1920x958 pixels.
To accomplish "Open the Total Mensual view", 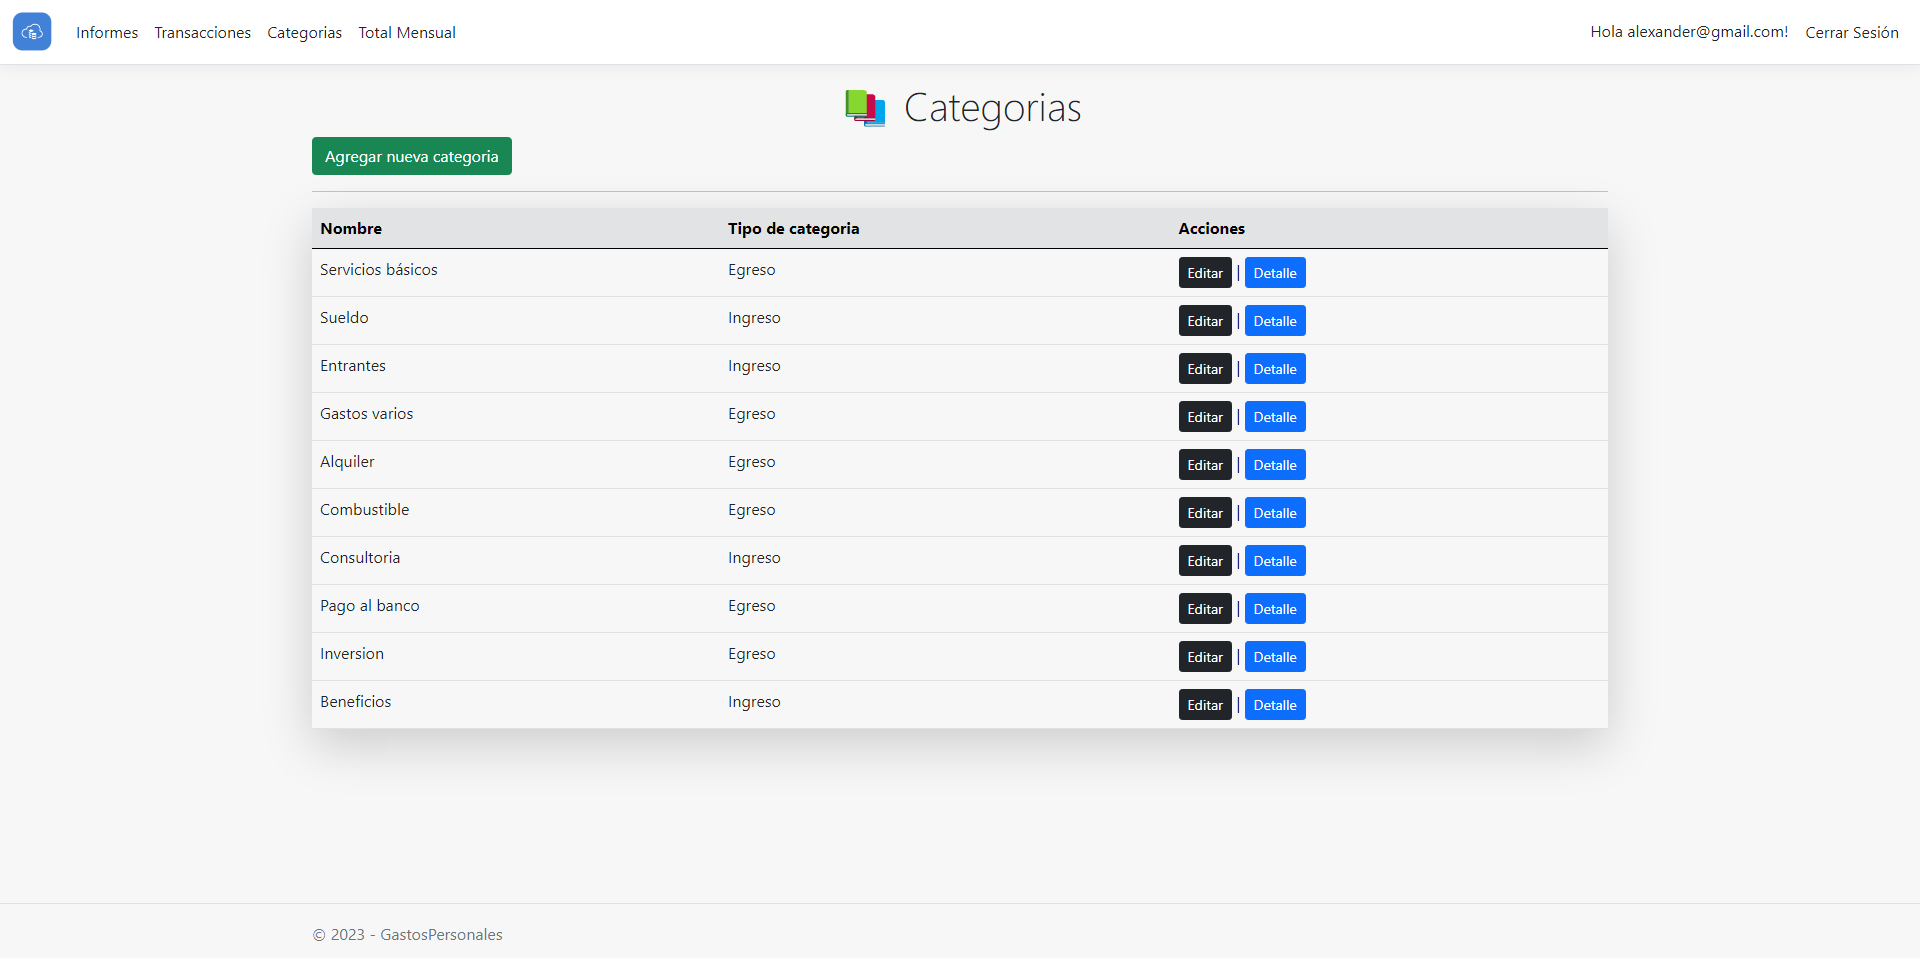I will click(x=406, y=32).
